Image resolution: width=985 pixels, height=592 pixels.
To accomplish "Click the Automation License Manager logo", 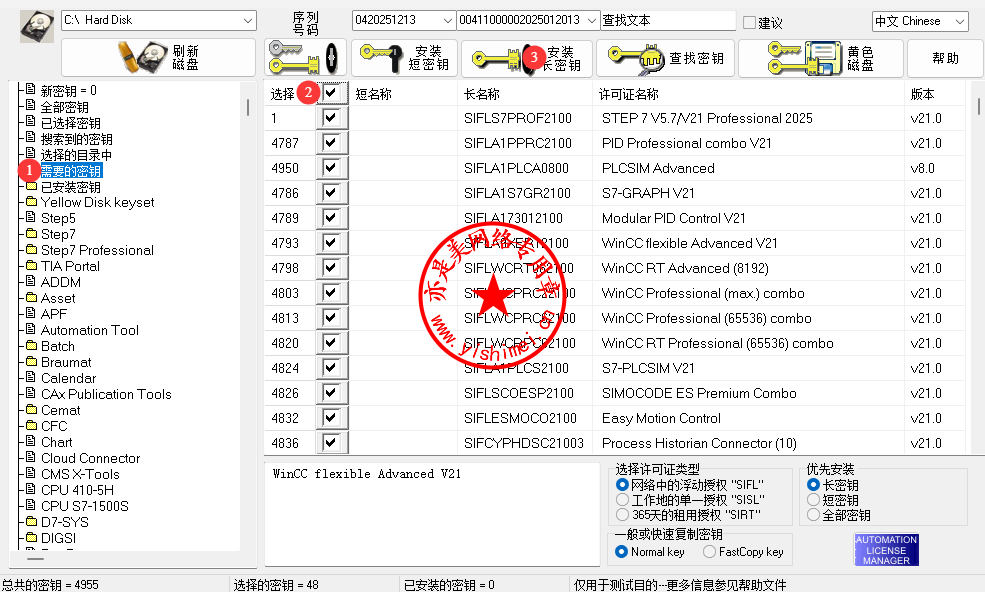I will point(886,550).
